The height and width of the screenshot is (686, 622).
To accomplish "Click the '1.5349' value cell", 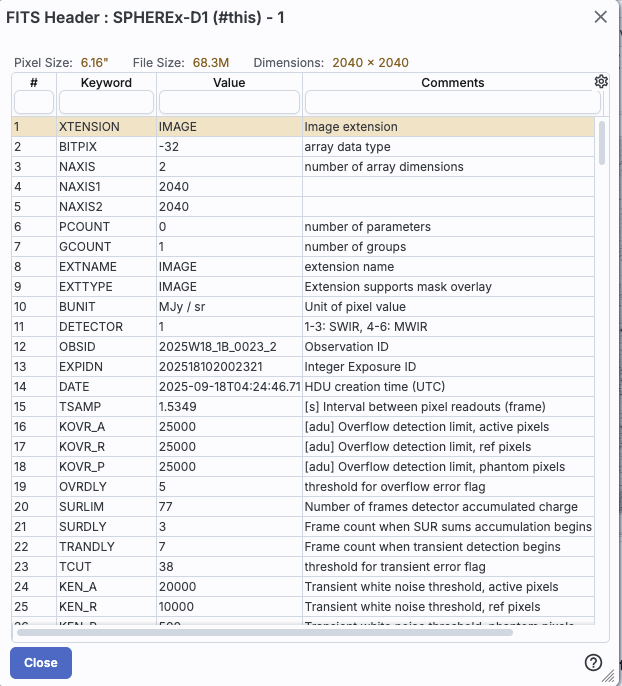I will [229, 407].
